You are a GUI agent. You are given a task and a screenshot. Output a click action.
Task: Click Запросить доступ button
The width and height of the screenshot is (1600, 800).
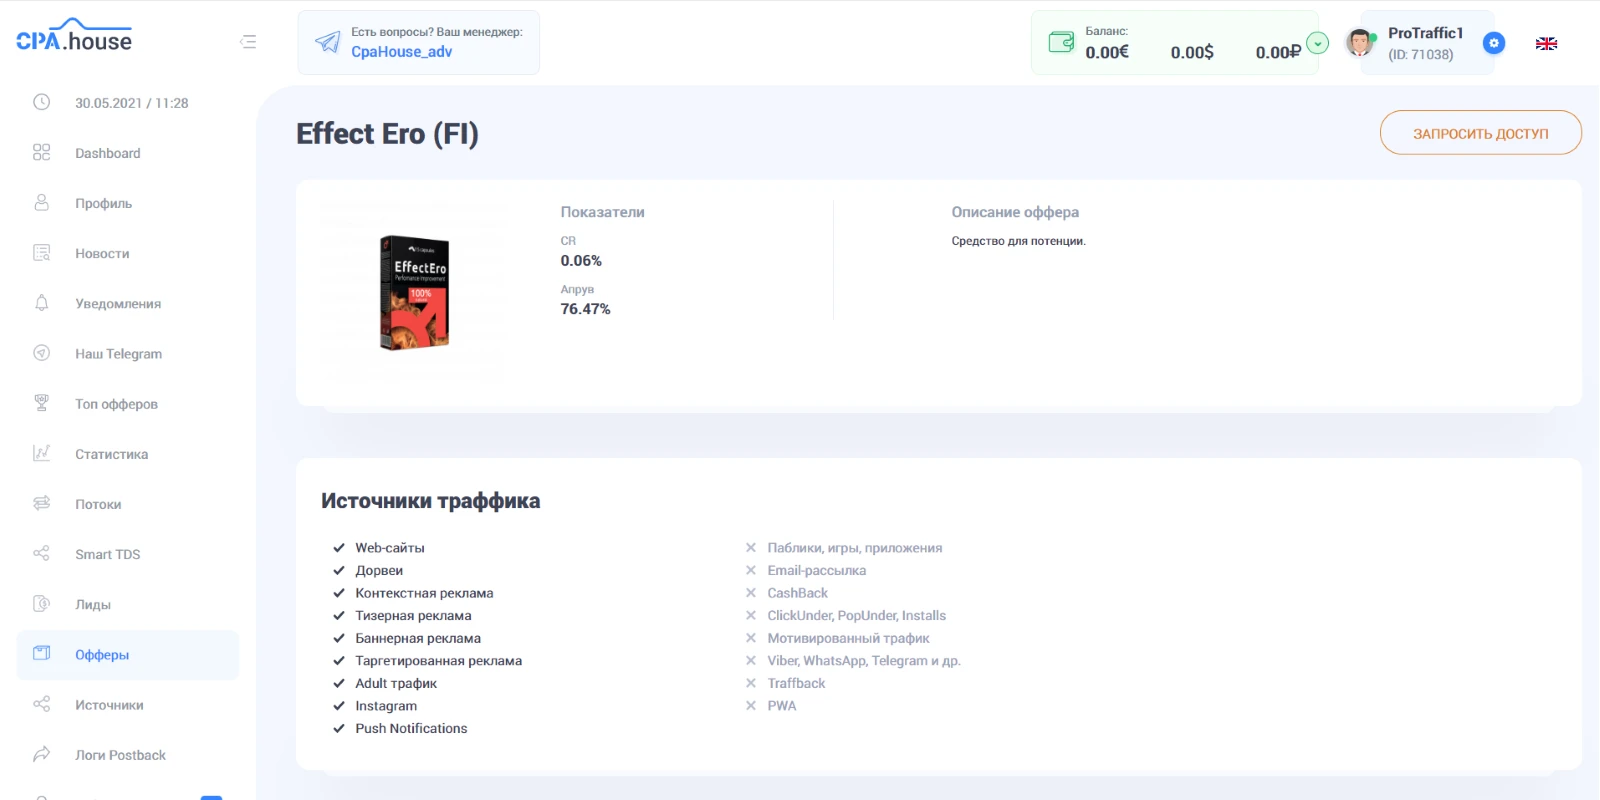pos(1480,133)
